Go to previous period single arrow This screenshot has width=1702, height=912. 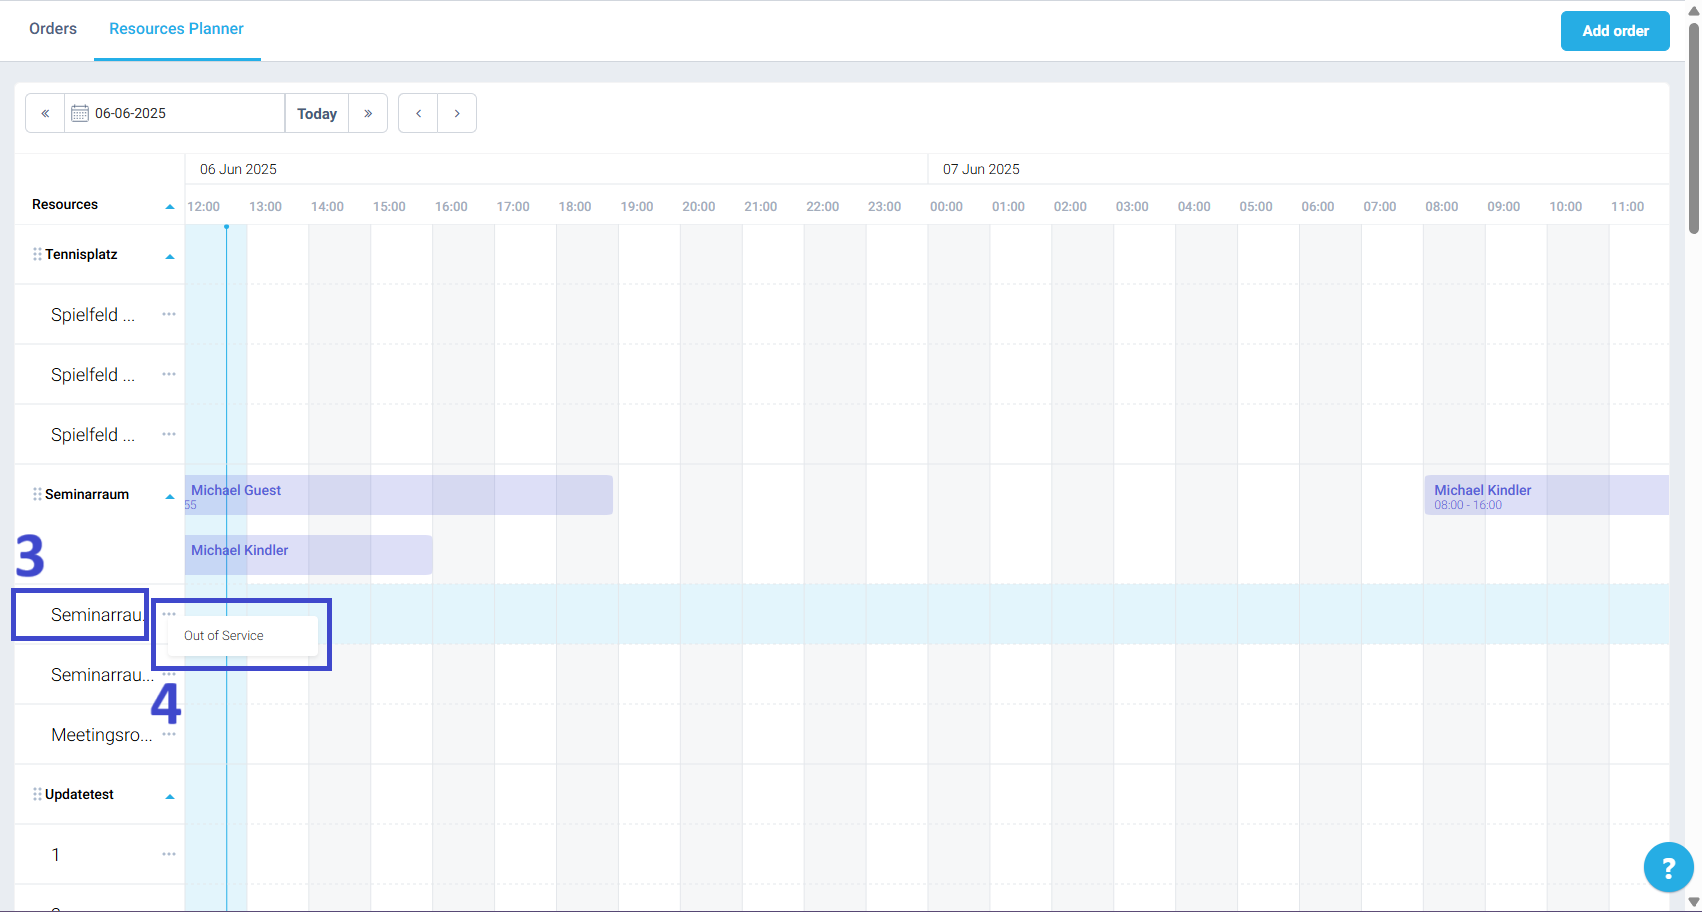coord(418,113)
